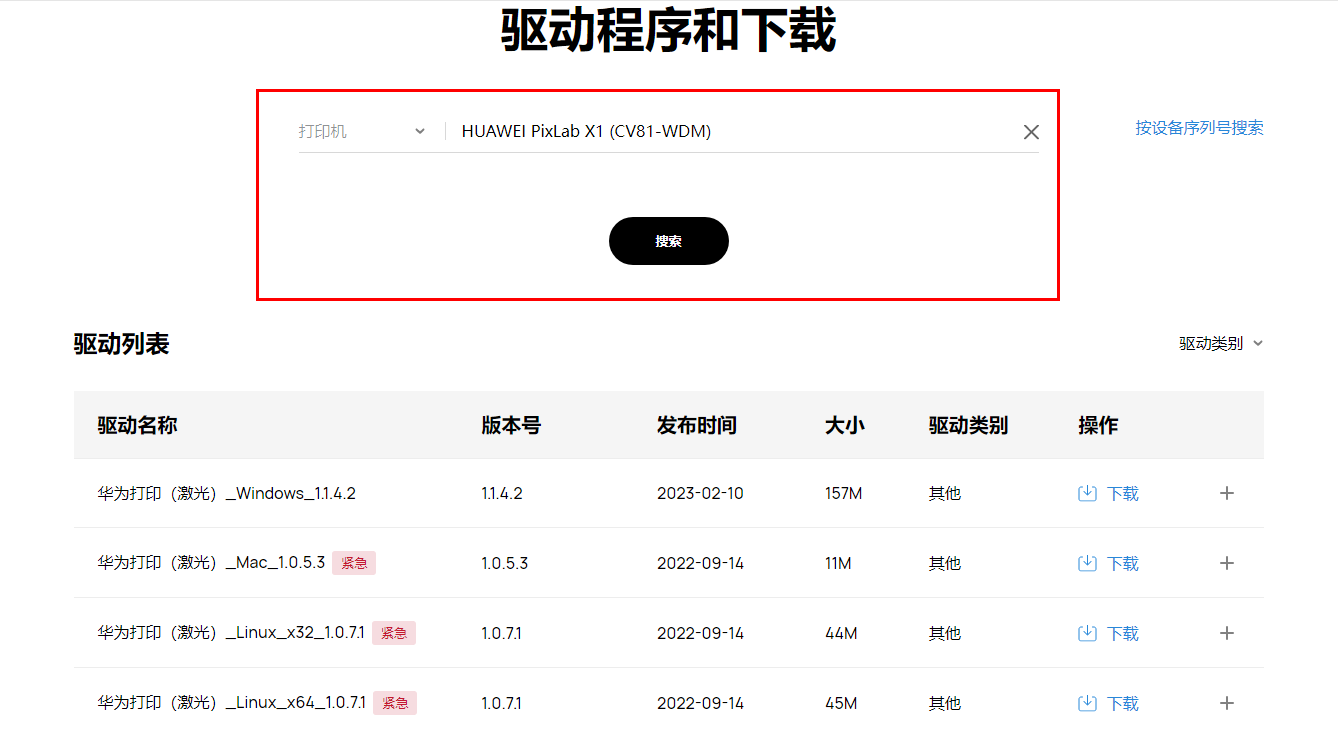The height and width of the screenshot is (733, 1338).
Task: Clear the HUAWEI PixLab X1 search field
Action: (x=1031, y=132)
